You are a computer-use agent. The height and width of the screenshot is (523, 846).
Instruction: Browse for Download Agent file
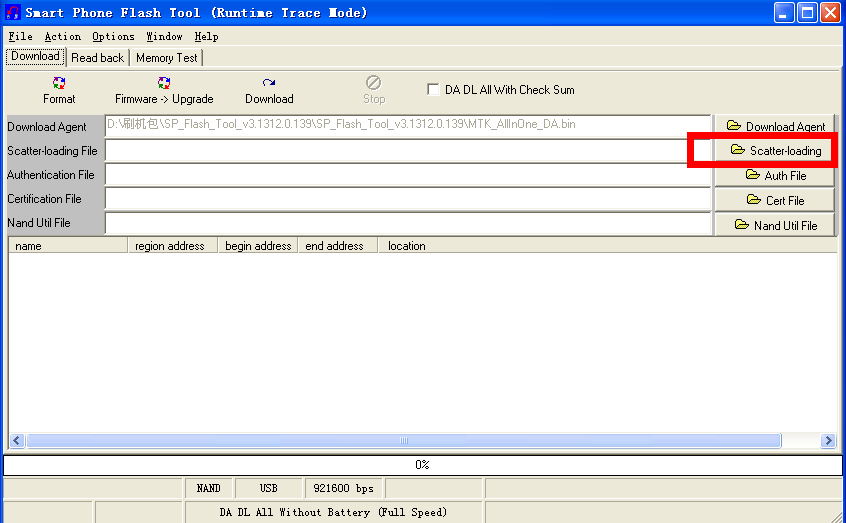click(775, 126)
